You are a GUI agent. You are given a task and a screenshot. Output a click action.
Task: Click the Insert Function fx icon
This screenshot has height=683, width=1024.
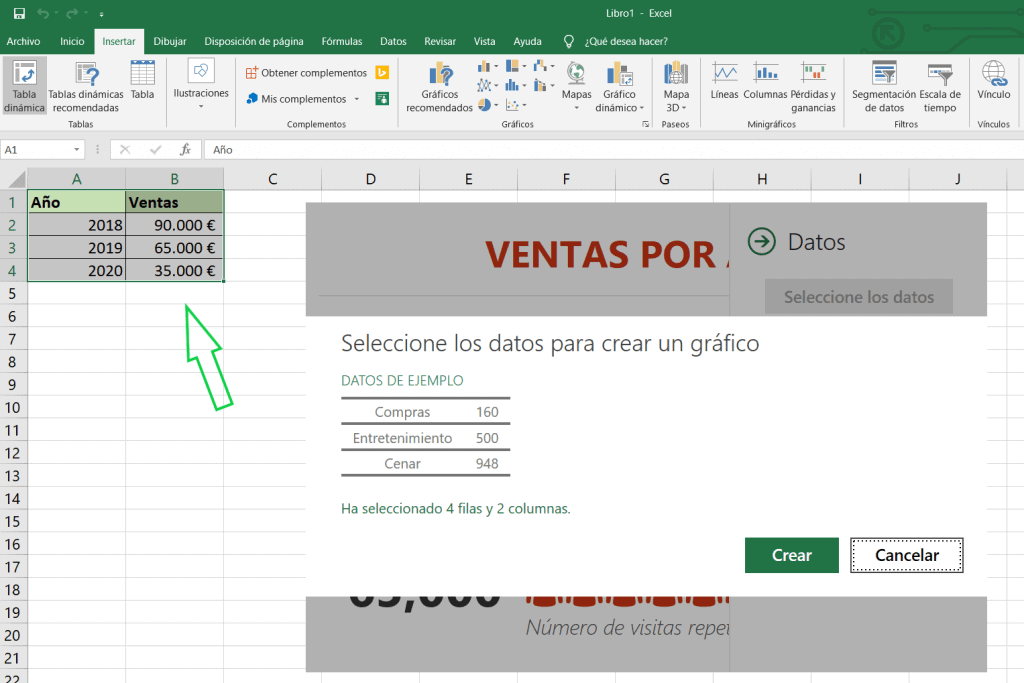(x=185, y=150)
